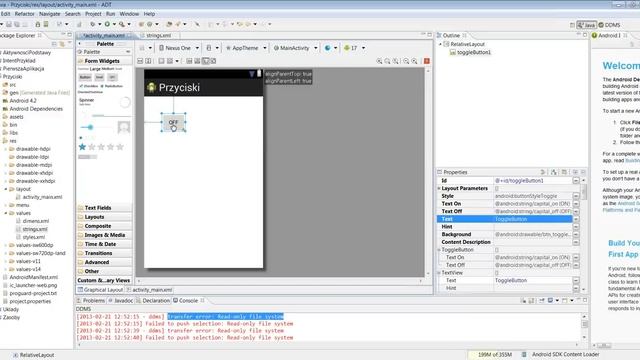Open the Navigate menu

49,14
